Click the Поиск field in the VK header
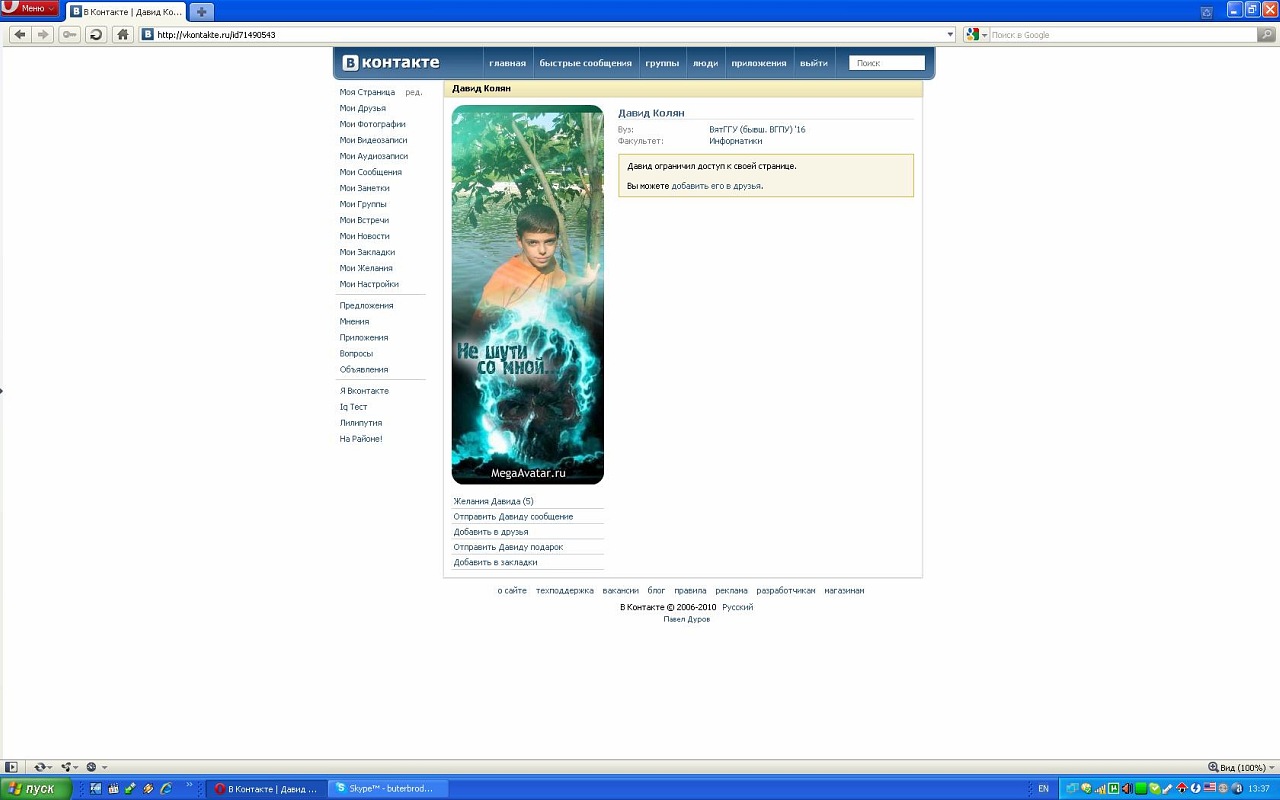The image size is (1280, 800). [887, 63]
